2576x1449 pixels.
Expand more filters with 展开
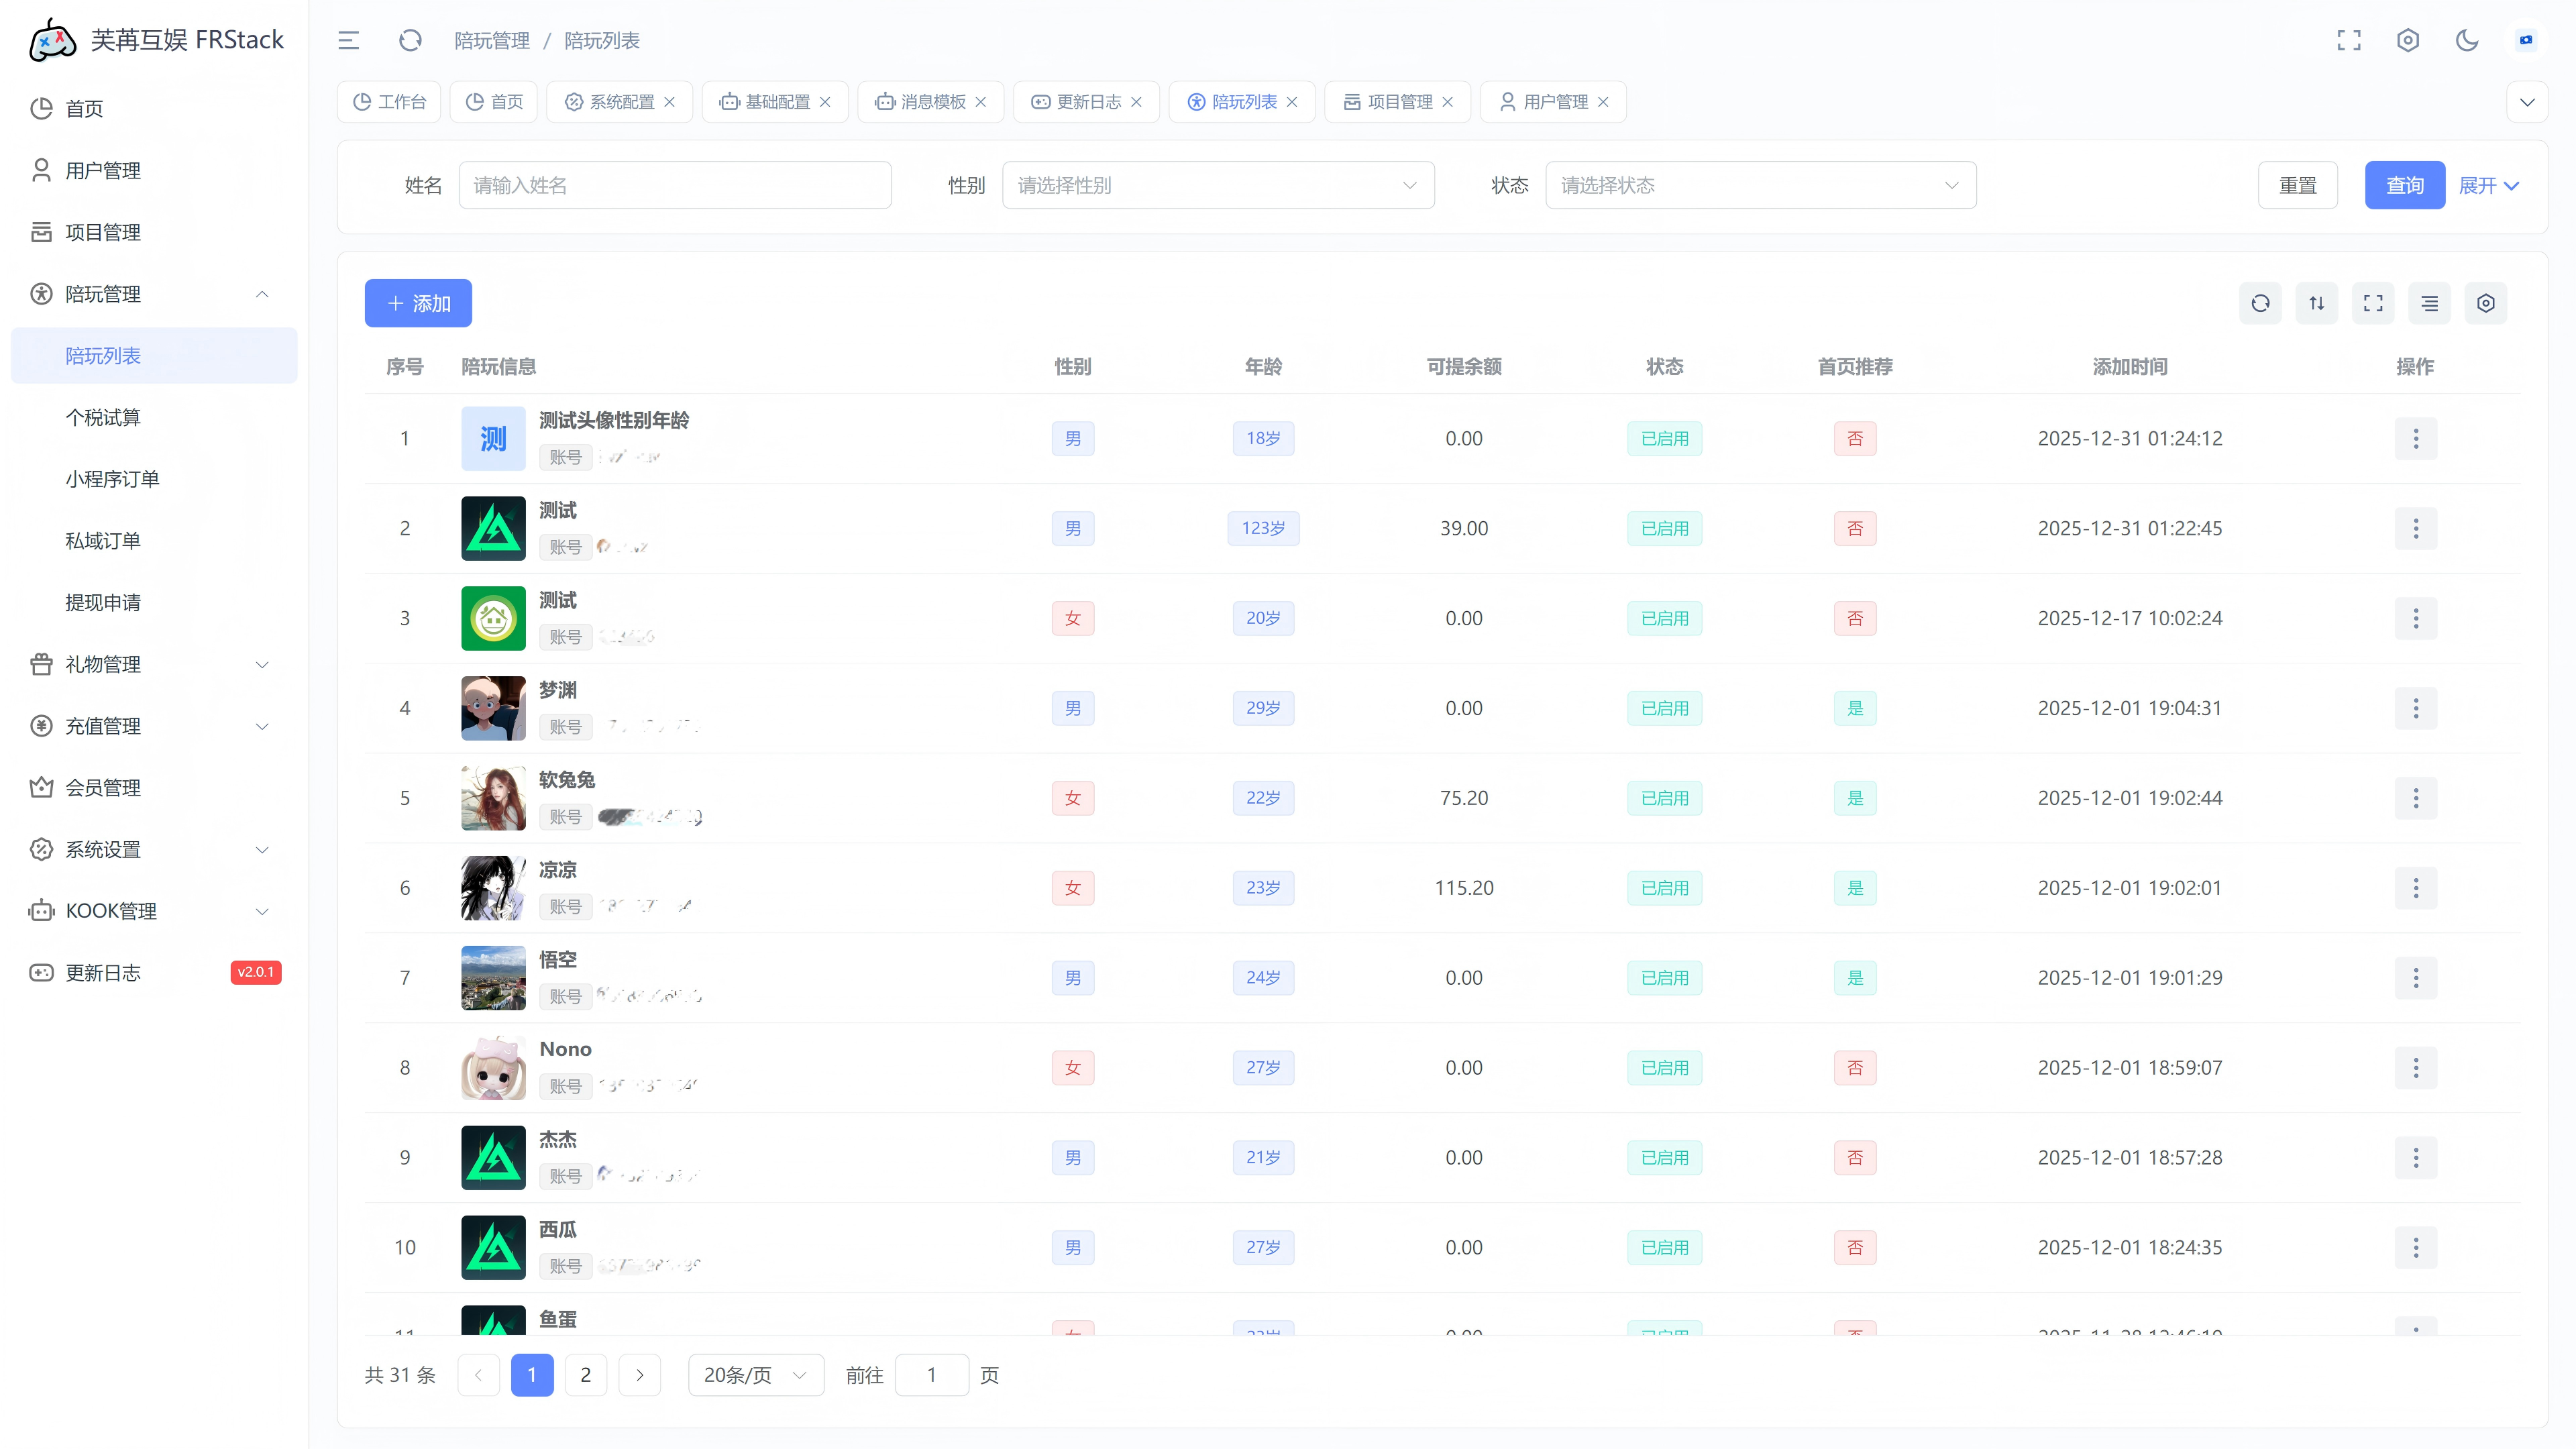point(2488,185)
